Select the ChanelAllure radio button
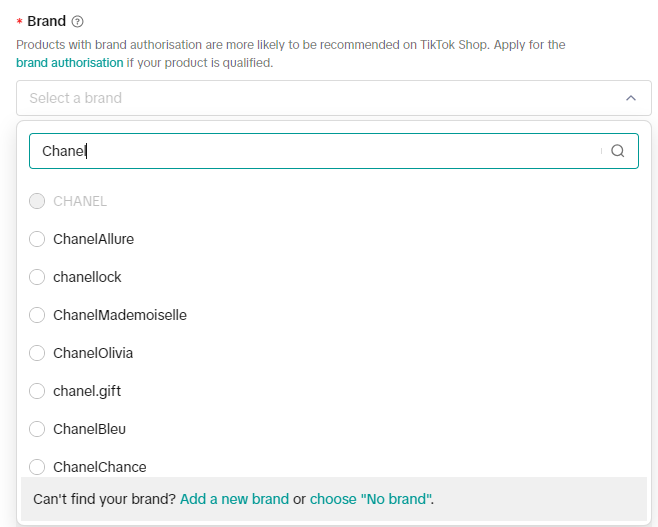Viewport: 658px width, 527px height. 37,239
